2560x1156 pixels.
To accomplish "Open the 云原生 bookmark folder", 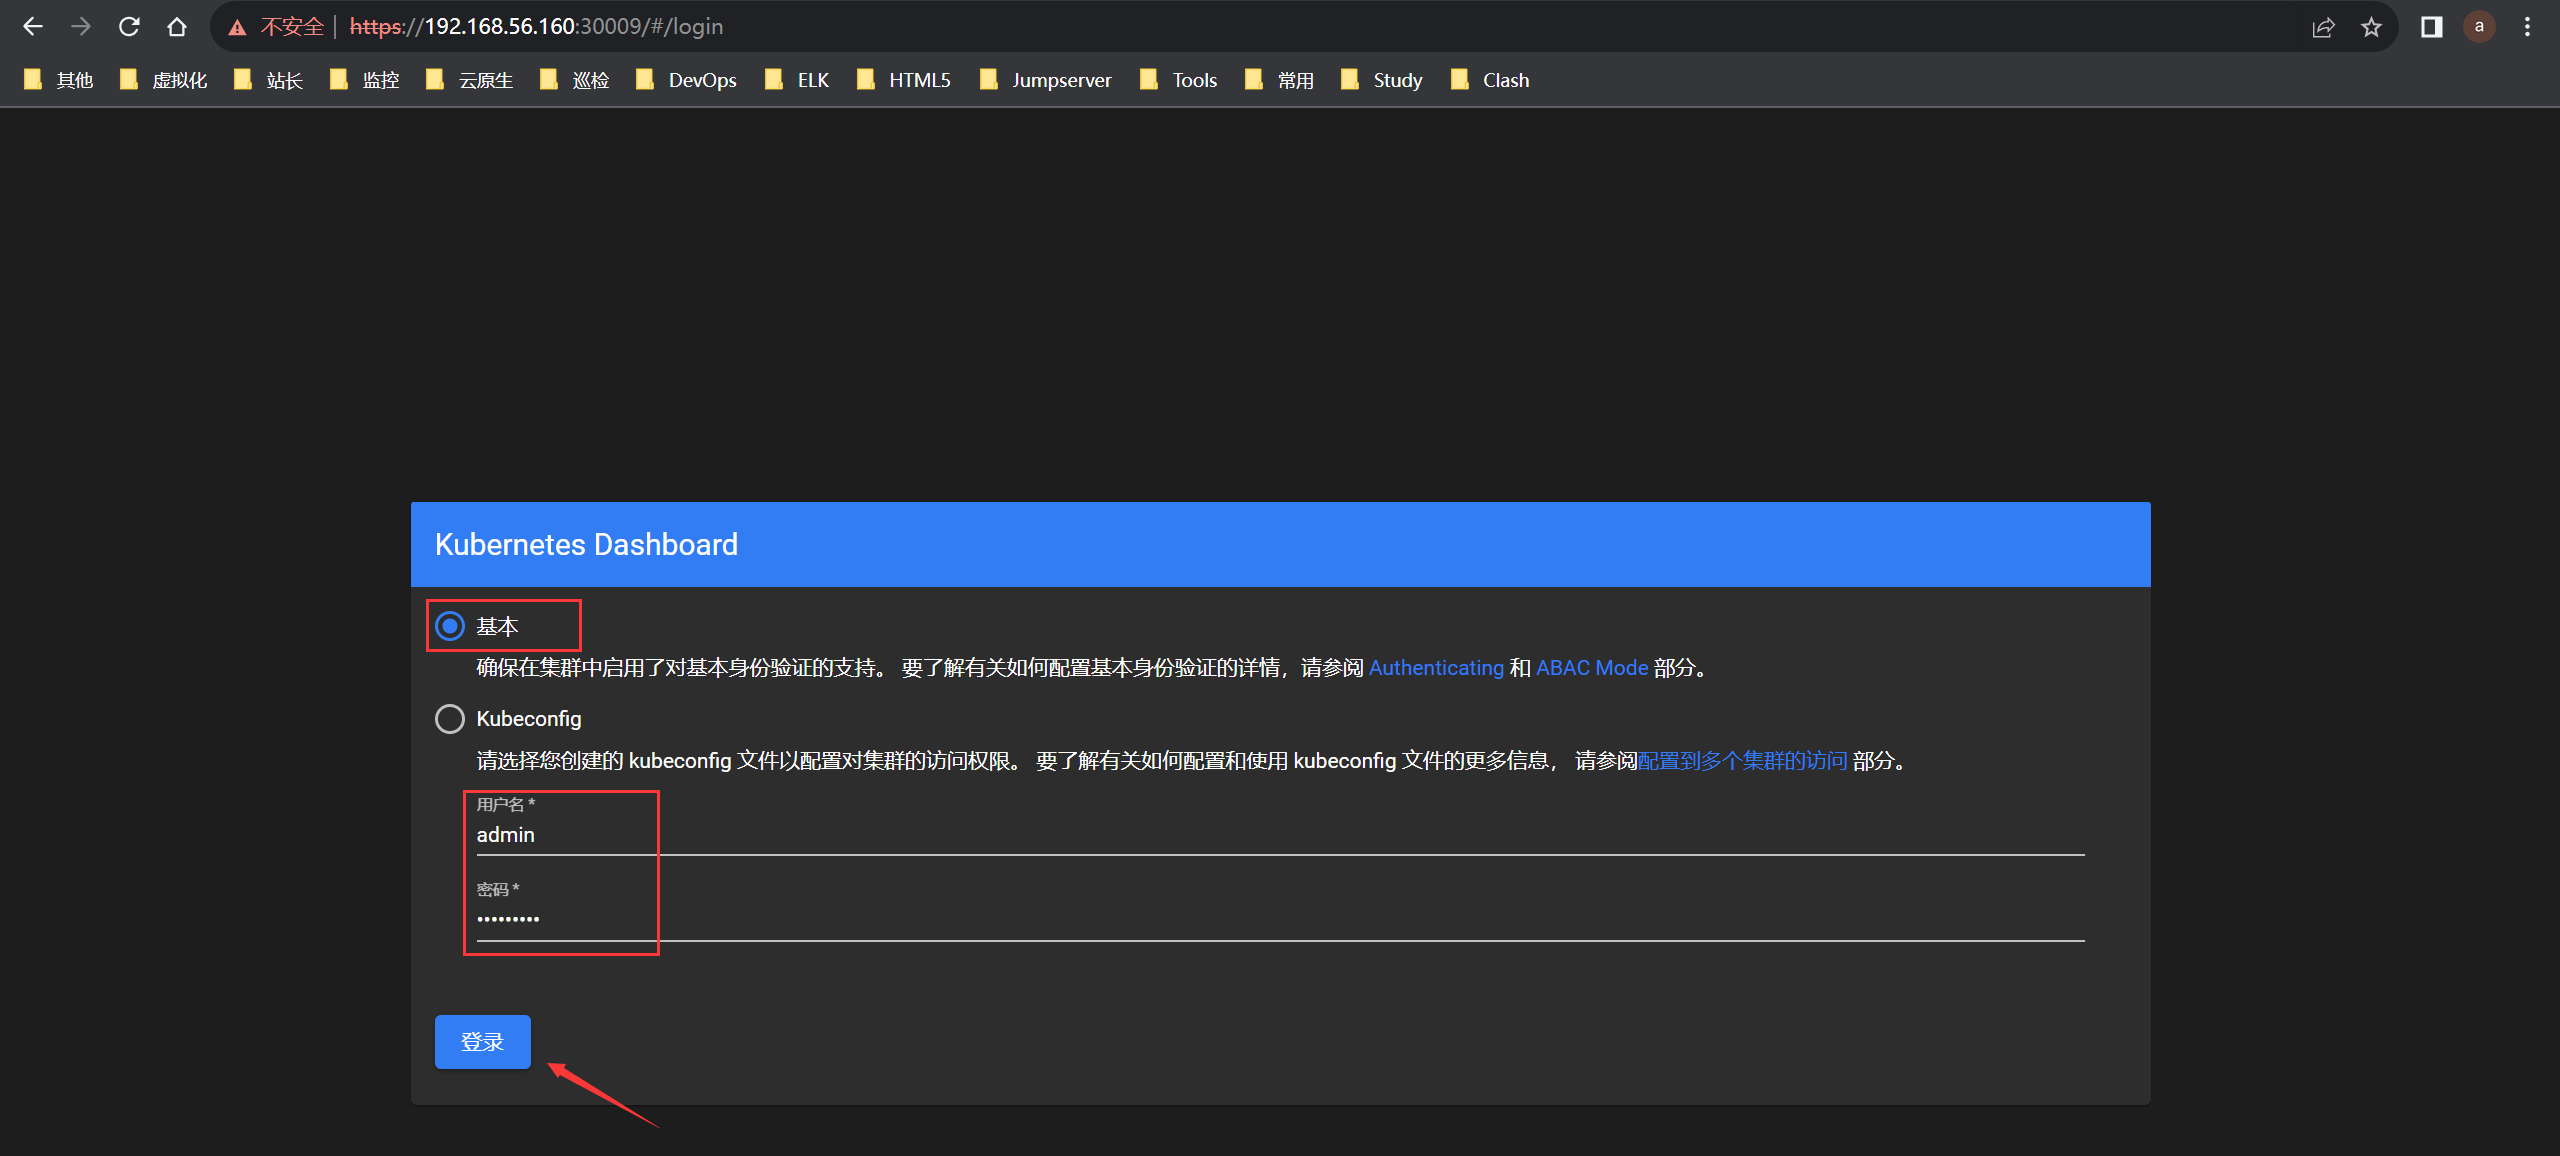I will point(470,80).
